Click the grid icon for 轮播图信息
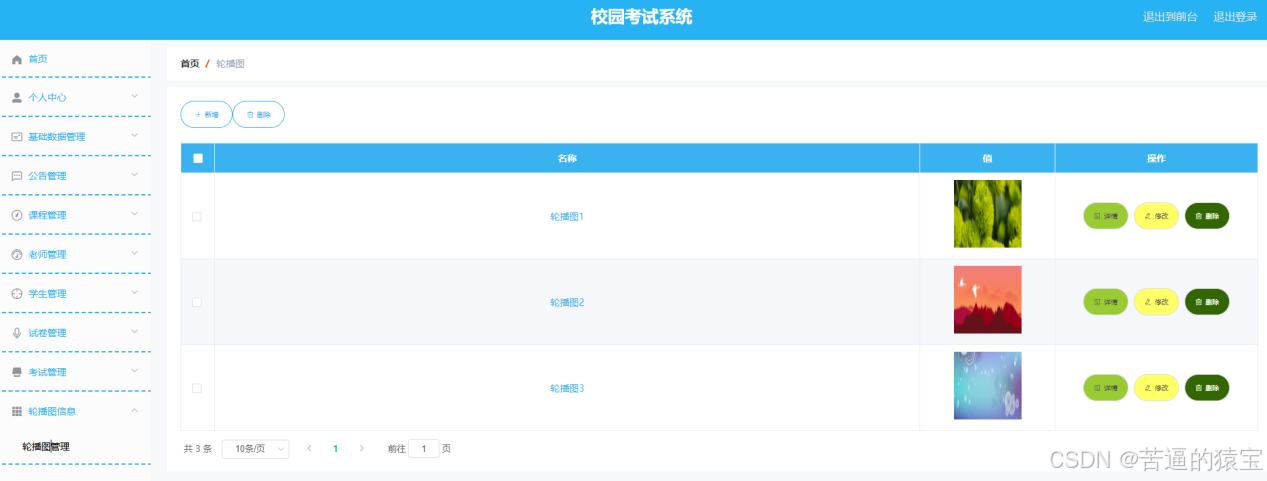The height and width of the screenshot is (481, 1267). pos(16,411)
